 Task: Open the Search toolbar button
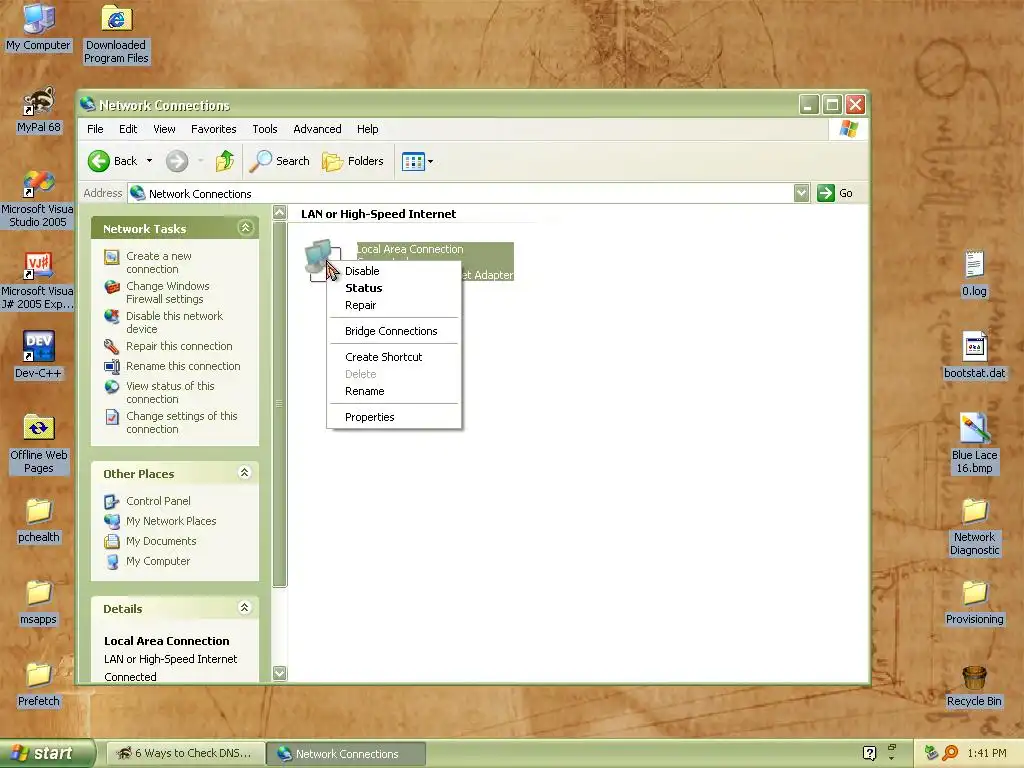tap(280, 161)
